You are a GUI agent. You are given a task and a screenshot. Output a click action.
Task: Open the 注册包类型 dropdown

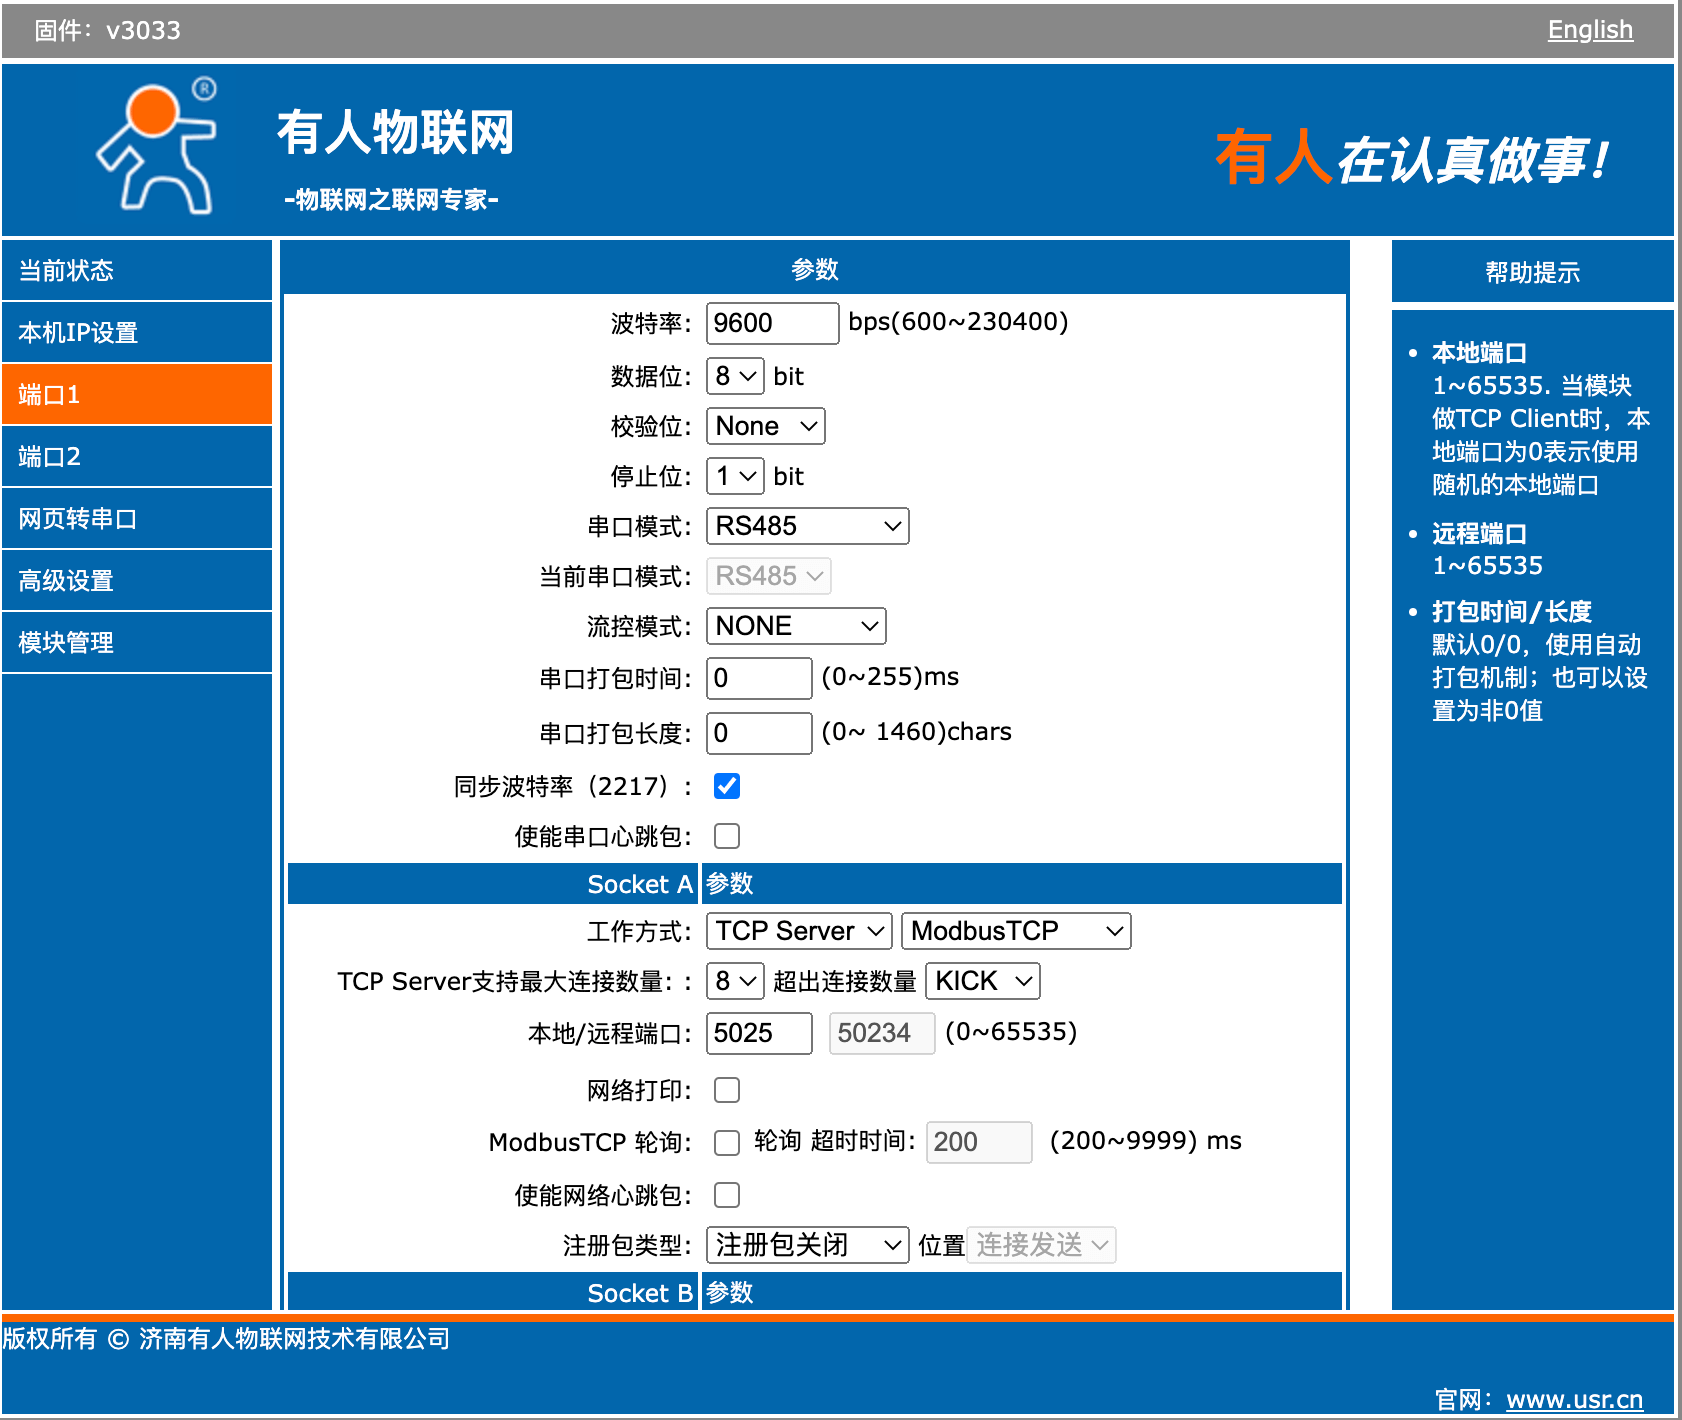tap(806, 1244)
